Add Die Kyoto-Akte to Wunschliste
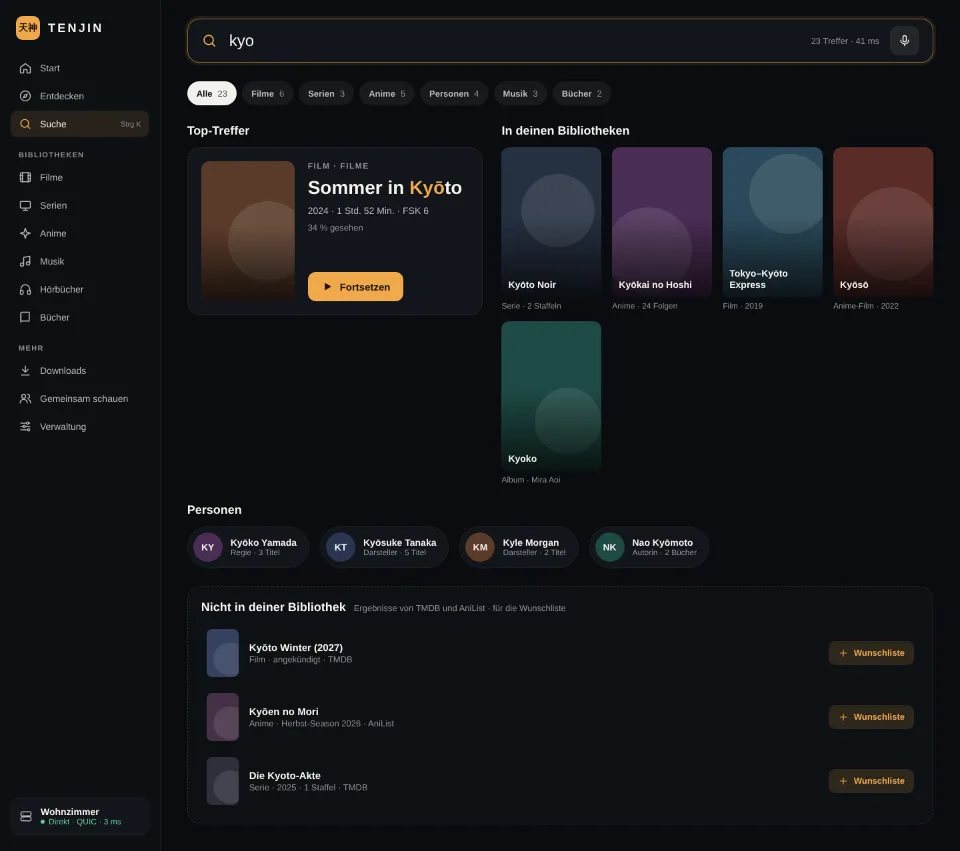Image resolution: width=960 pixels, height=851 pixels. coord(871,781)
